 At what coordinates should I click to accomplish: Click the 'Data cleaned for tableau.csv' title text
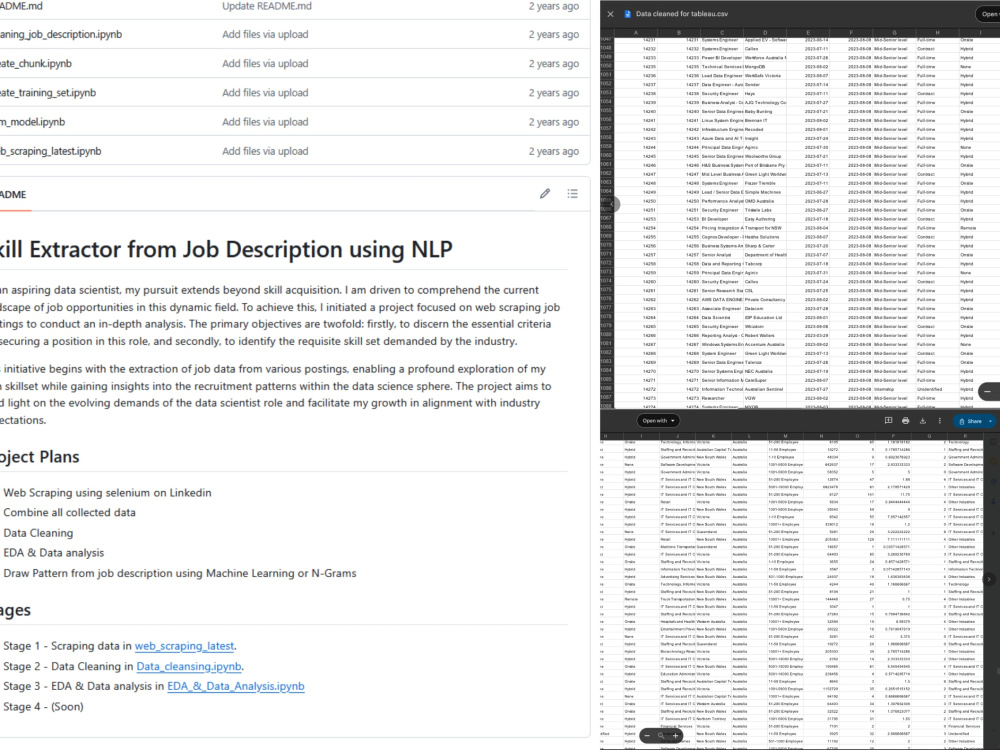682,13
